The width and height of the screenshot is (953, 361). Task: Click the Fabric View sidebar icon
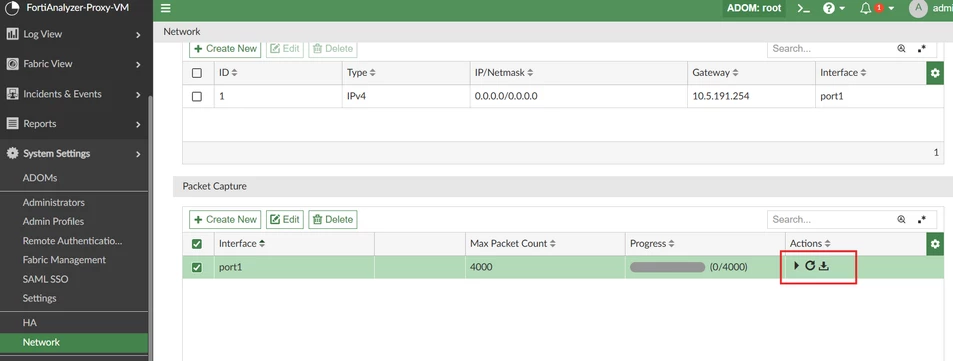point(12,64)
